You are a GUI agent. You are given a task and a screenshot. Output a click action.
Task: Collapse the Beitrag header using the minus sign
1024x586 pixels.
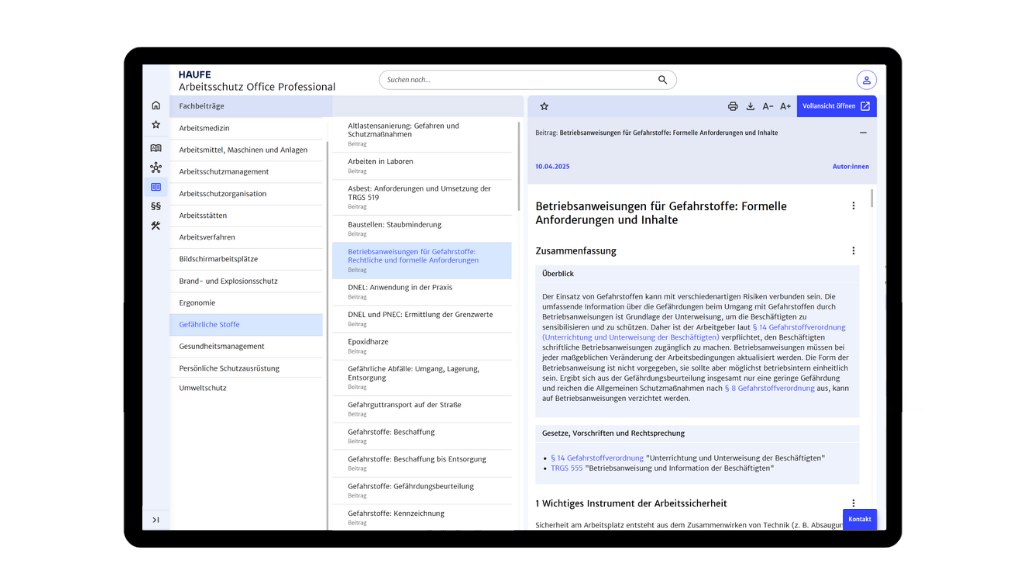pyautogui.click(x=863, y=132)
